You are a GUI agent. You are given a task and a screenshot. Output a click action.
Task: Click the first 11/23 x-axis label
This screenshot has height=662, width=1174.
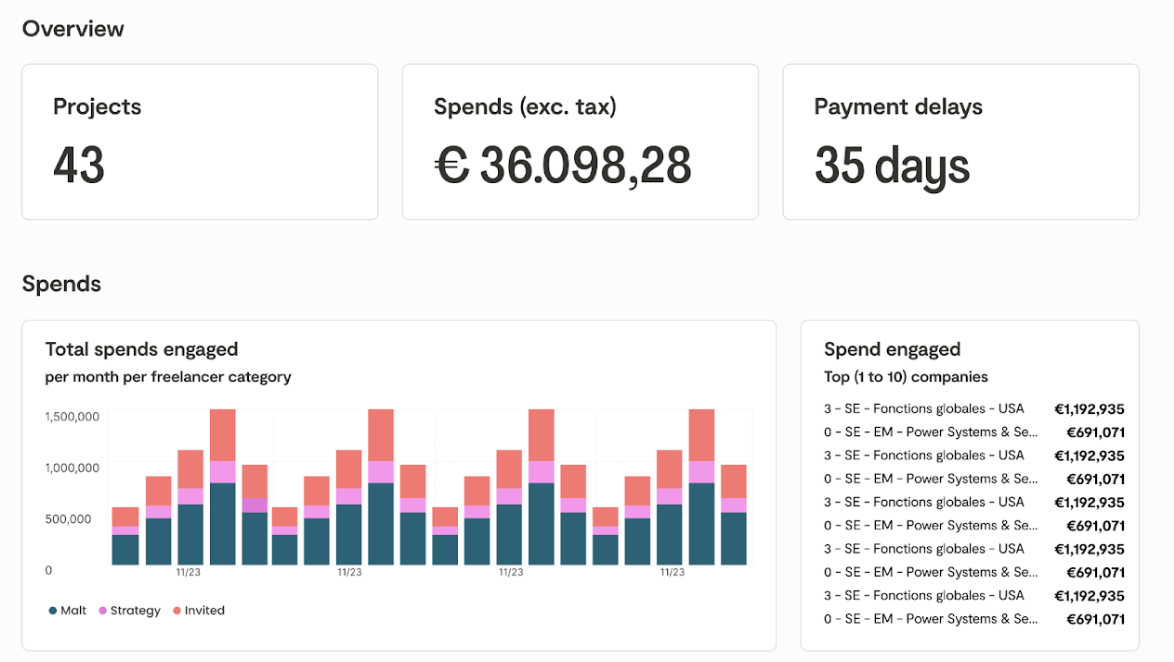tap(187, 573)
